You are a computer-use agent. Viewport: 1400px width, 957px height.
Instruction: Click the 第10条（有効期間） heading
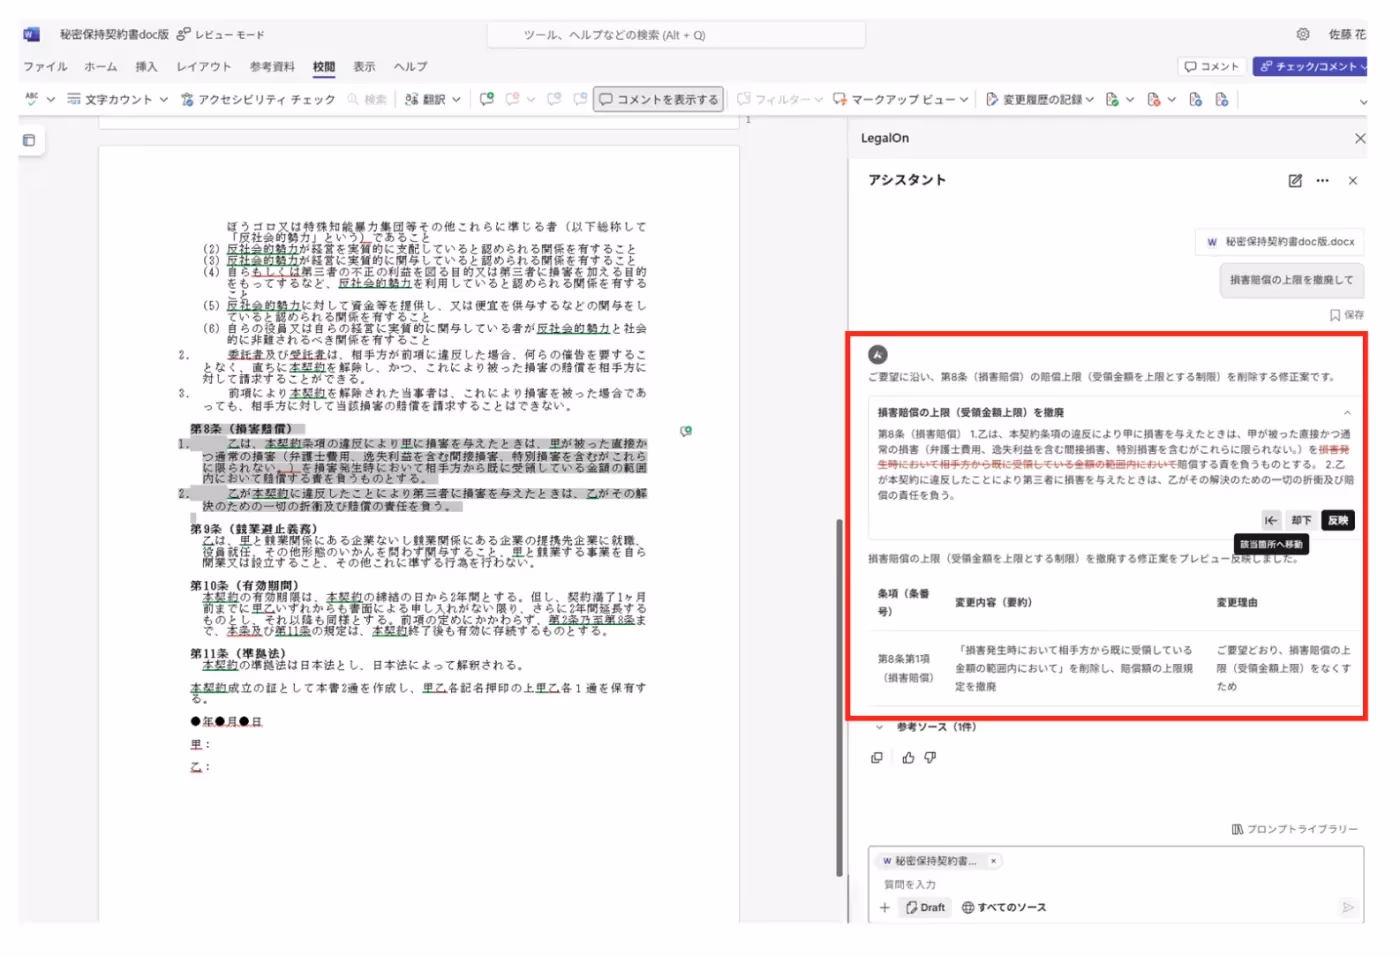click(x=244, y=585)
